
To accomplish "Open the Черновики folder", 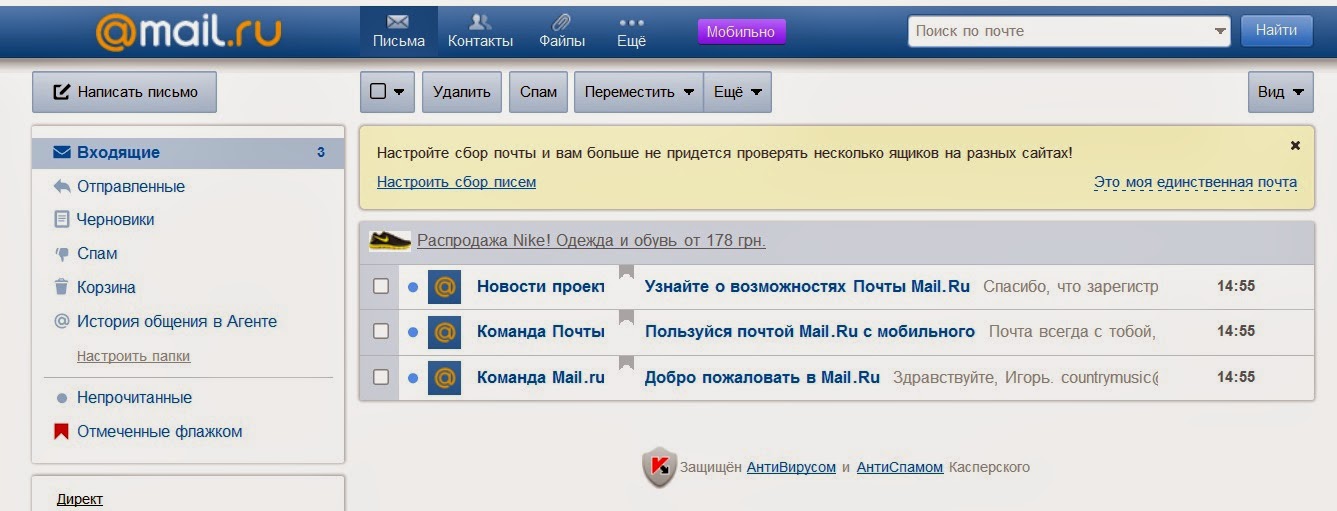I will (x=115, y=220).
